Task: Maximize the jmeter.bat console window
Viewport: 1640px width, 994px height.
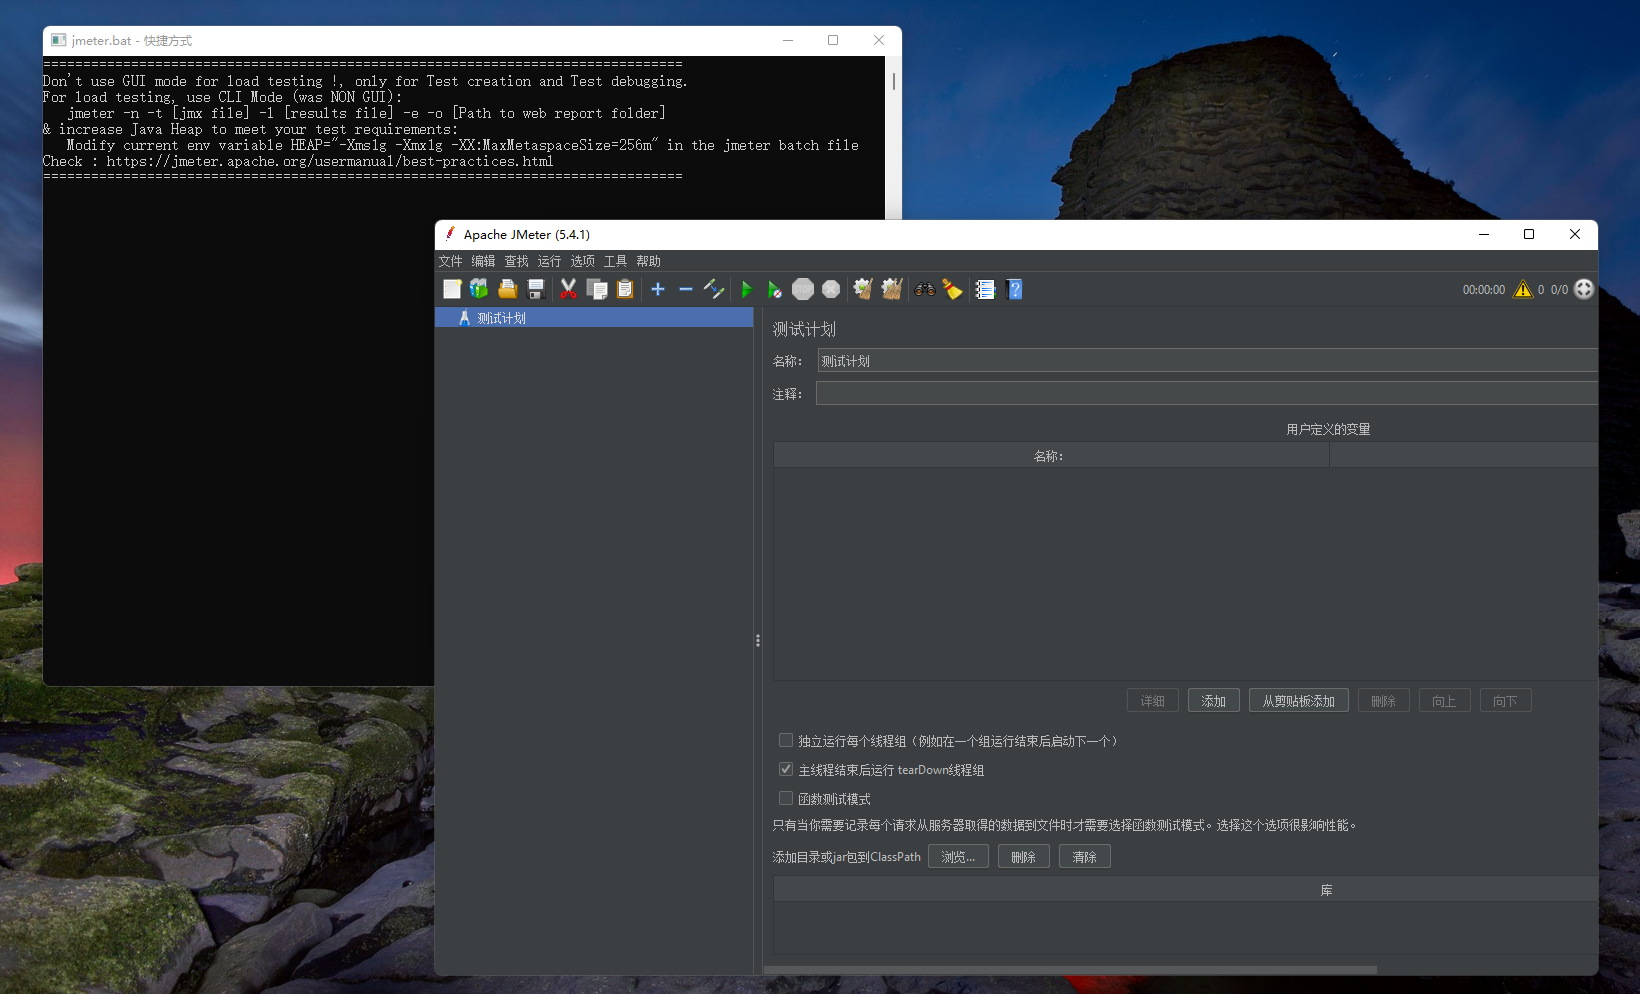Action: click(833, 40)
